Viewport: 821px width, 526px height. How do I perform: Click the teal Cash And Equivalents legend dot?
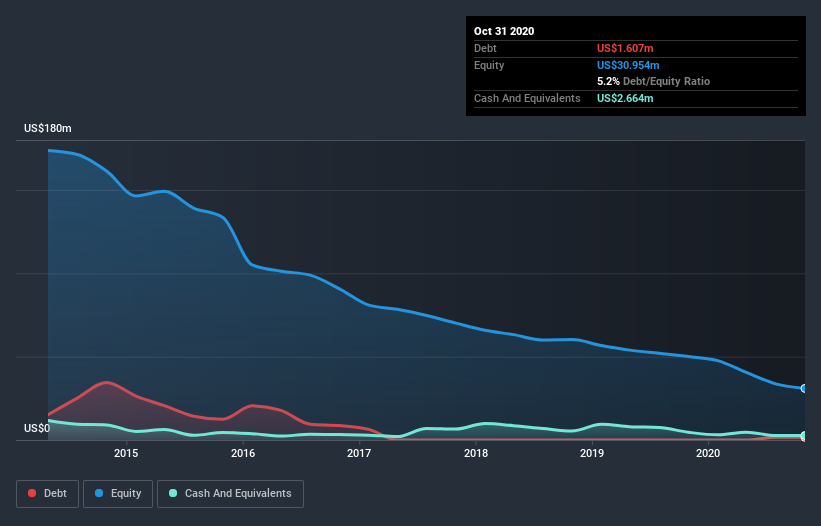pyautogui.click(x=173, y=493)
